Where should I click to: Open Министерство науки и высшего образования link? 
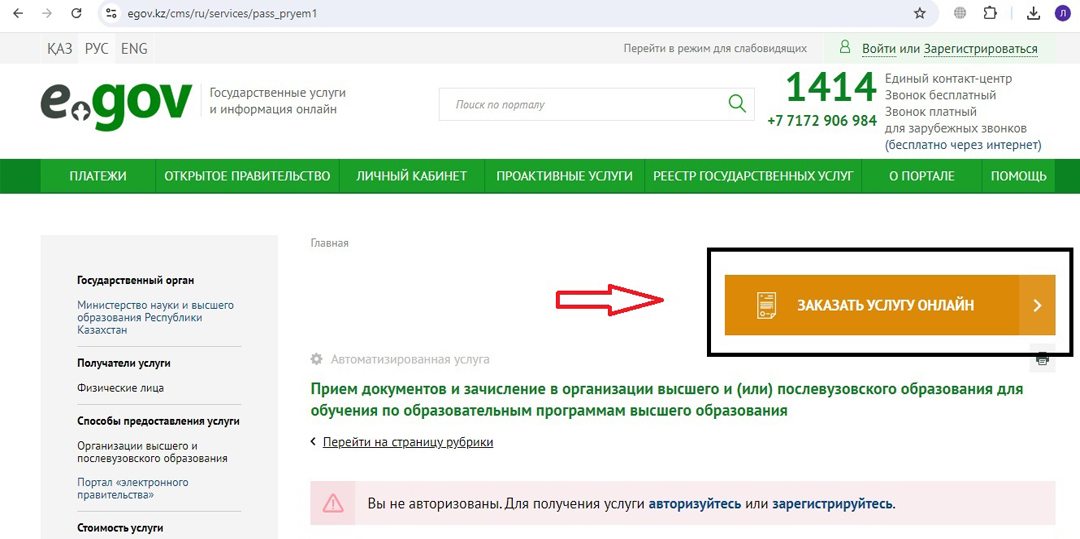click(x=156, y=317)
